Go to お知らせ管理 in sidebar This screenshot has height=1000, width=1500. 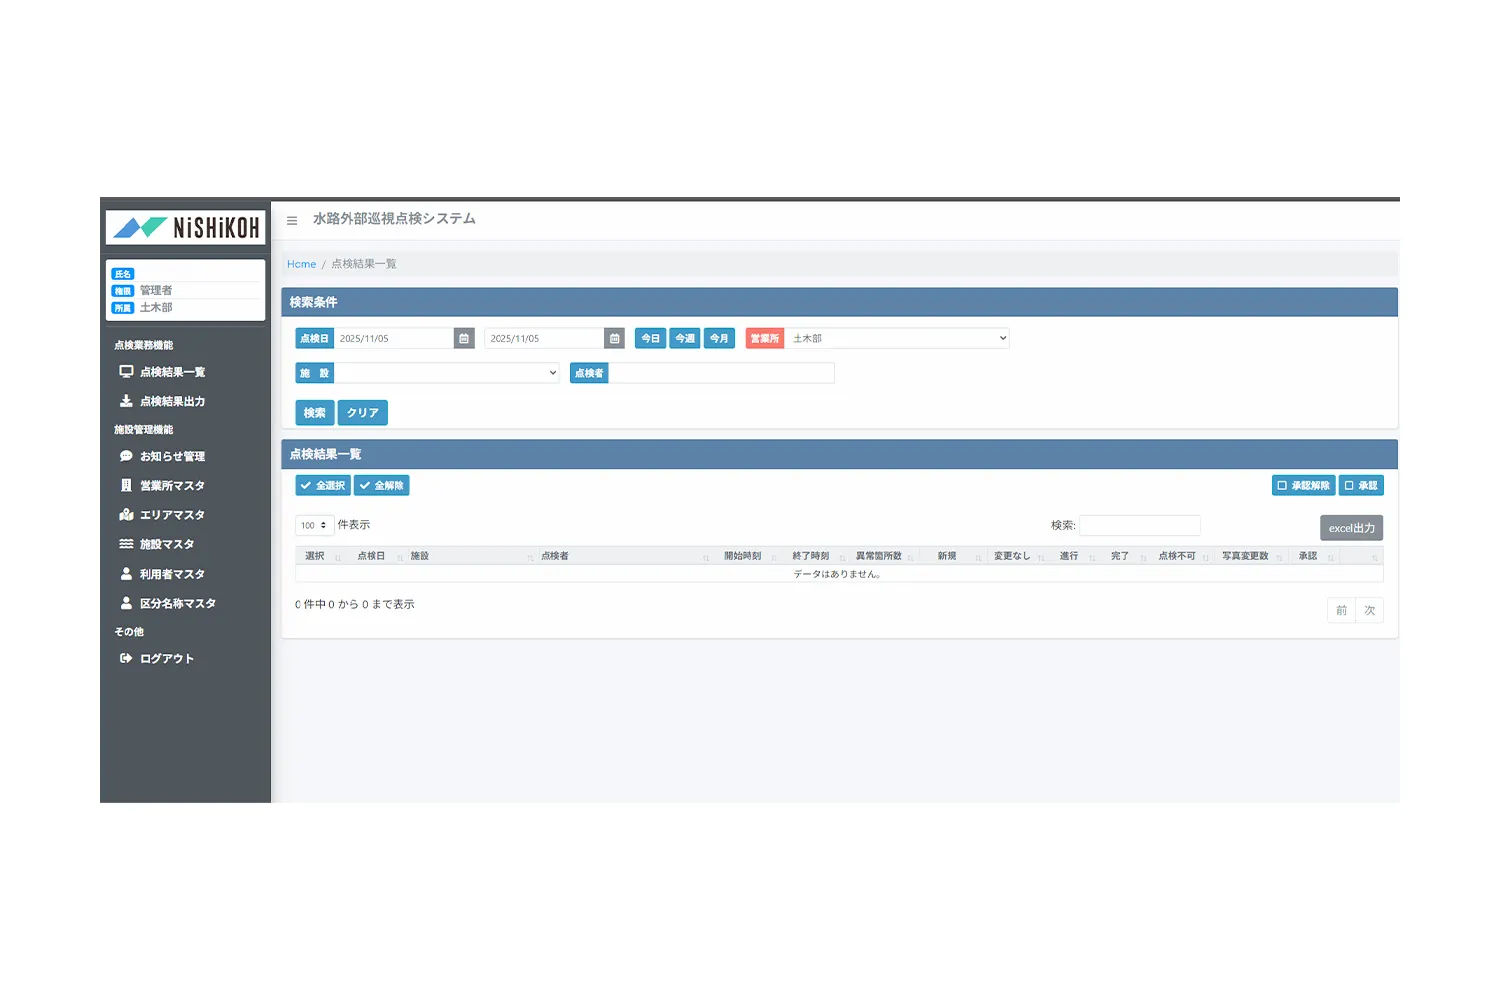(x=172, y=456)
